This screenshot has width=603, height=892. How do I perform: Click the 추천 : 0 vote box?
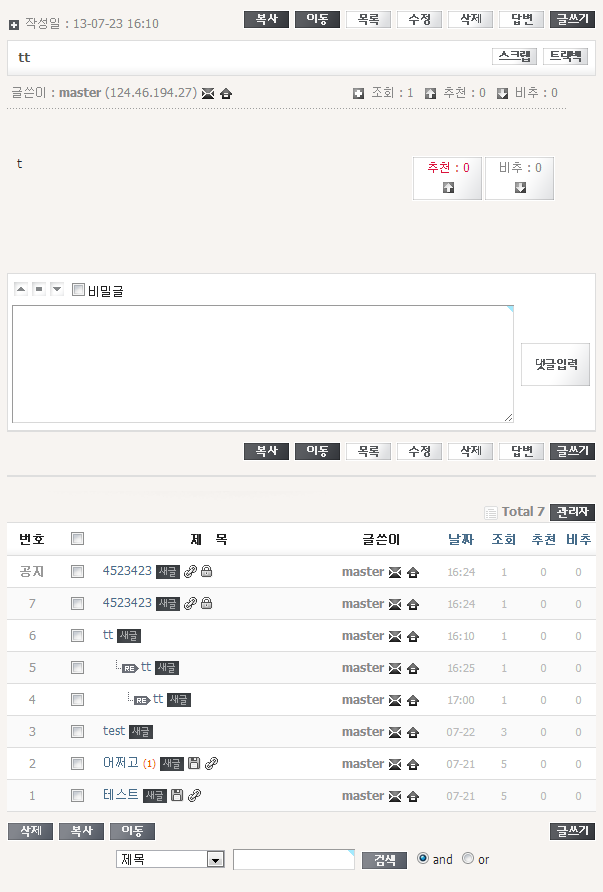pos(448,179)
